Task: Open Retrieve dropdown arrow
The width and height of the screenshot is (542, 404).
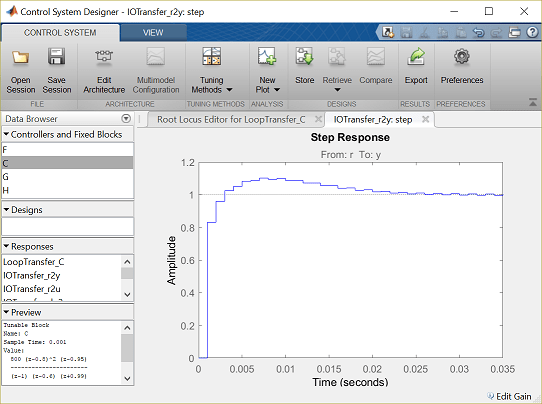Action: point(337,90)
